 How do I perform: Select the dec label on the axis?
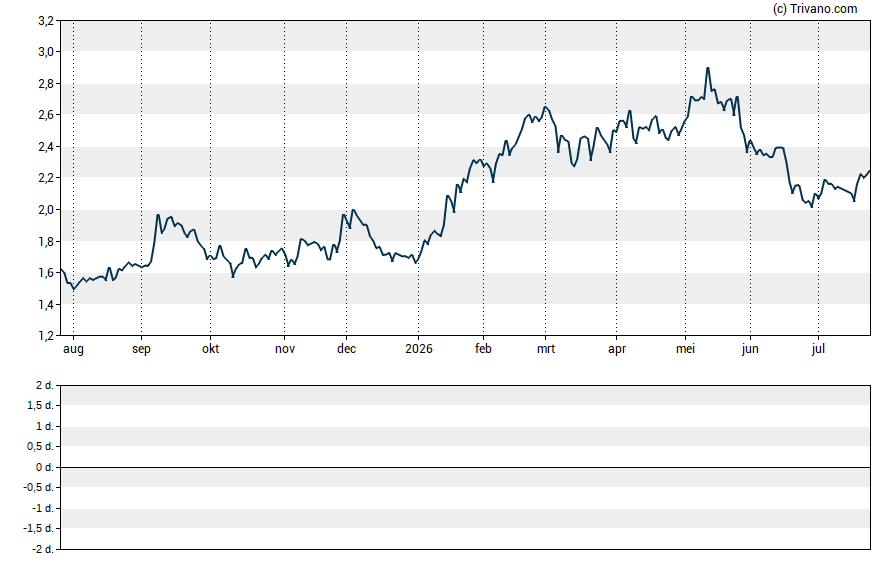(347, 349)
